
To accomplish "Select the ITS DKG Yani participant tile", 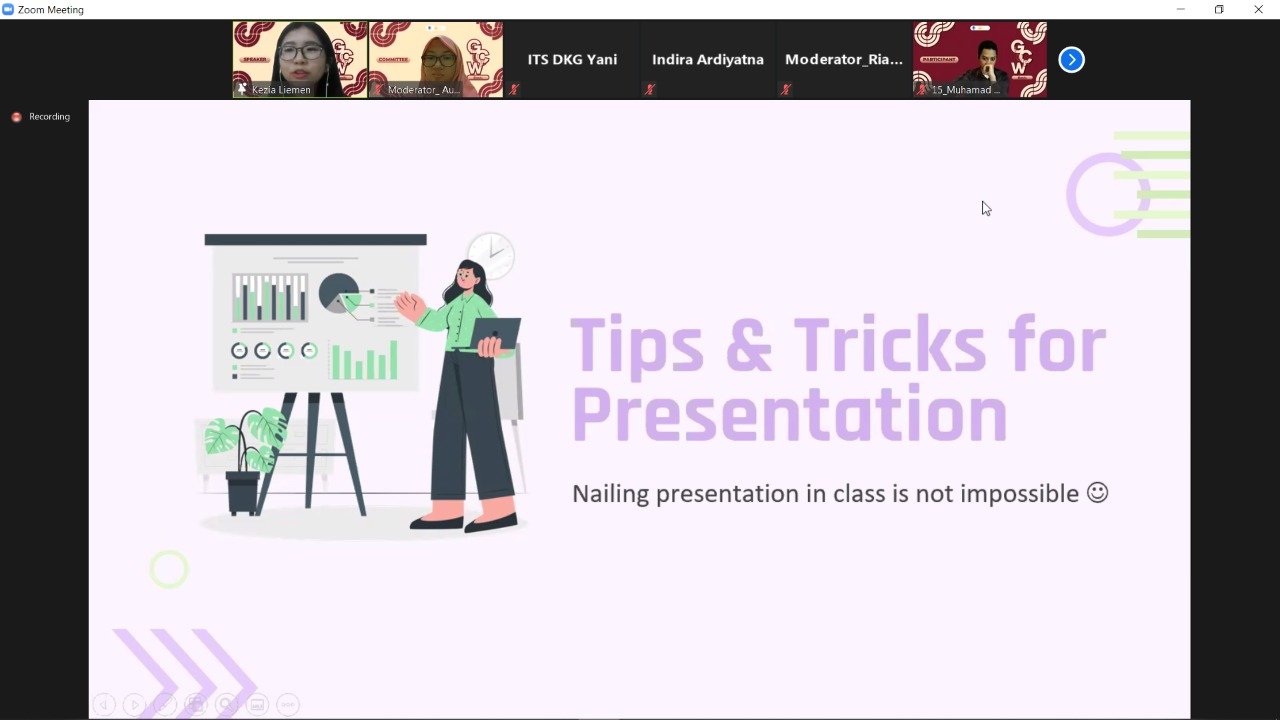I will (572, 60).
